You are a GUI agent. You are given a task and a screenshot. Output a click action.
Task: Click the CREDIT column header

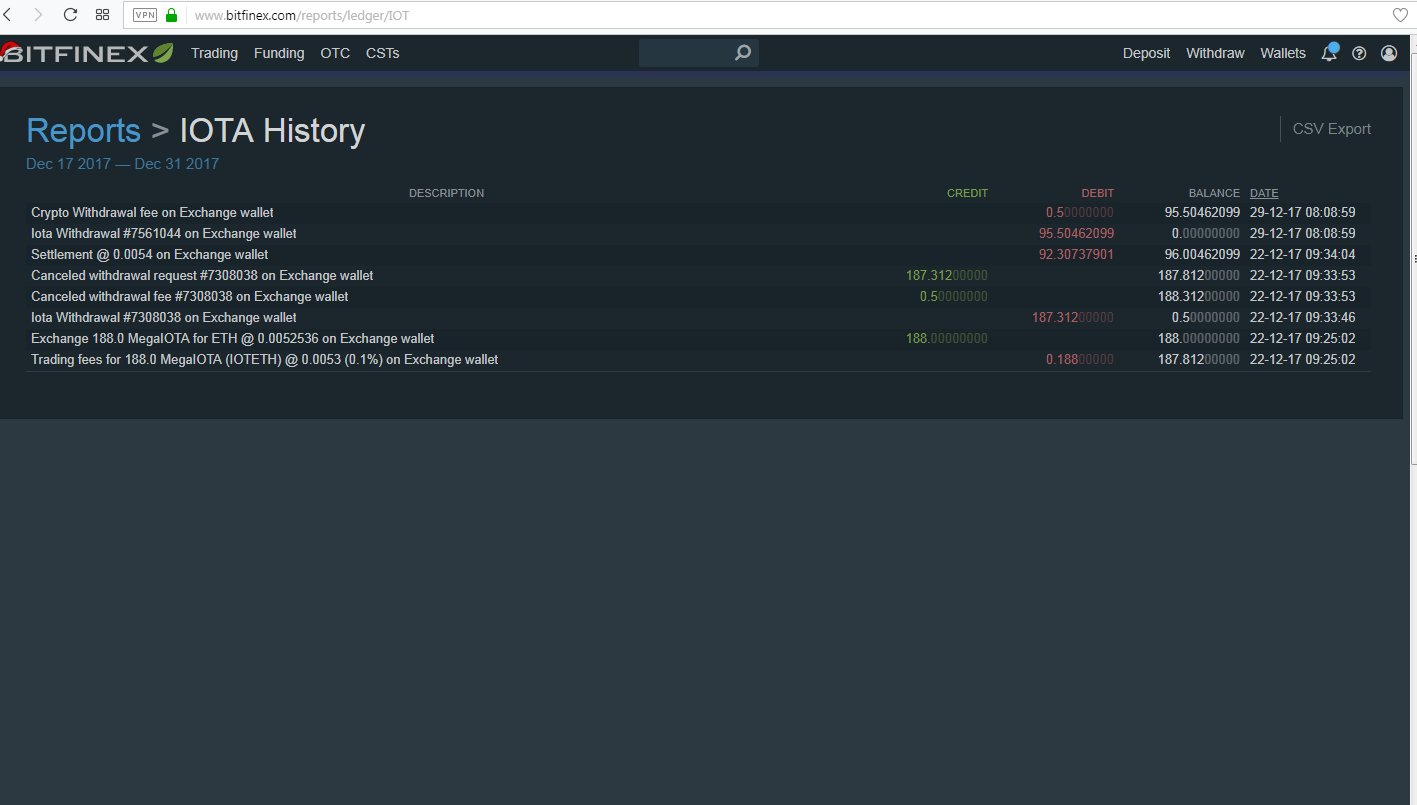[x=967, y=193]
